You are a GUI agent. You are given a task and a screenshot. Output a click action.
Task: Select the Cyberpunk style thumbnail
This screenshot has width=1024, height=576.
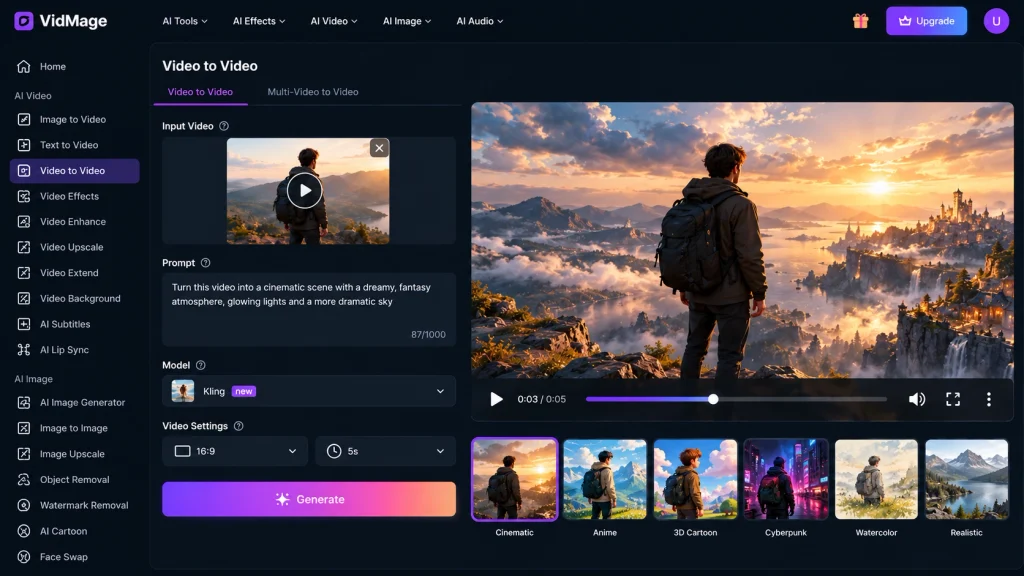pyautogui.click(x=786, y=479)
